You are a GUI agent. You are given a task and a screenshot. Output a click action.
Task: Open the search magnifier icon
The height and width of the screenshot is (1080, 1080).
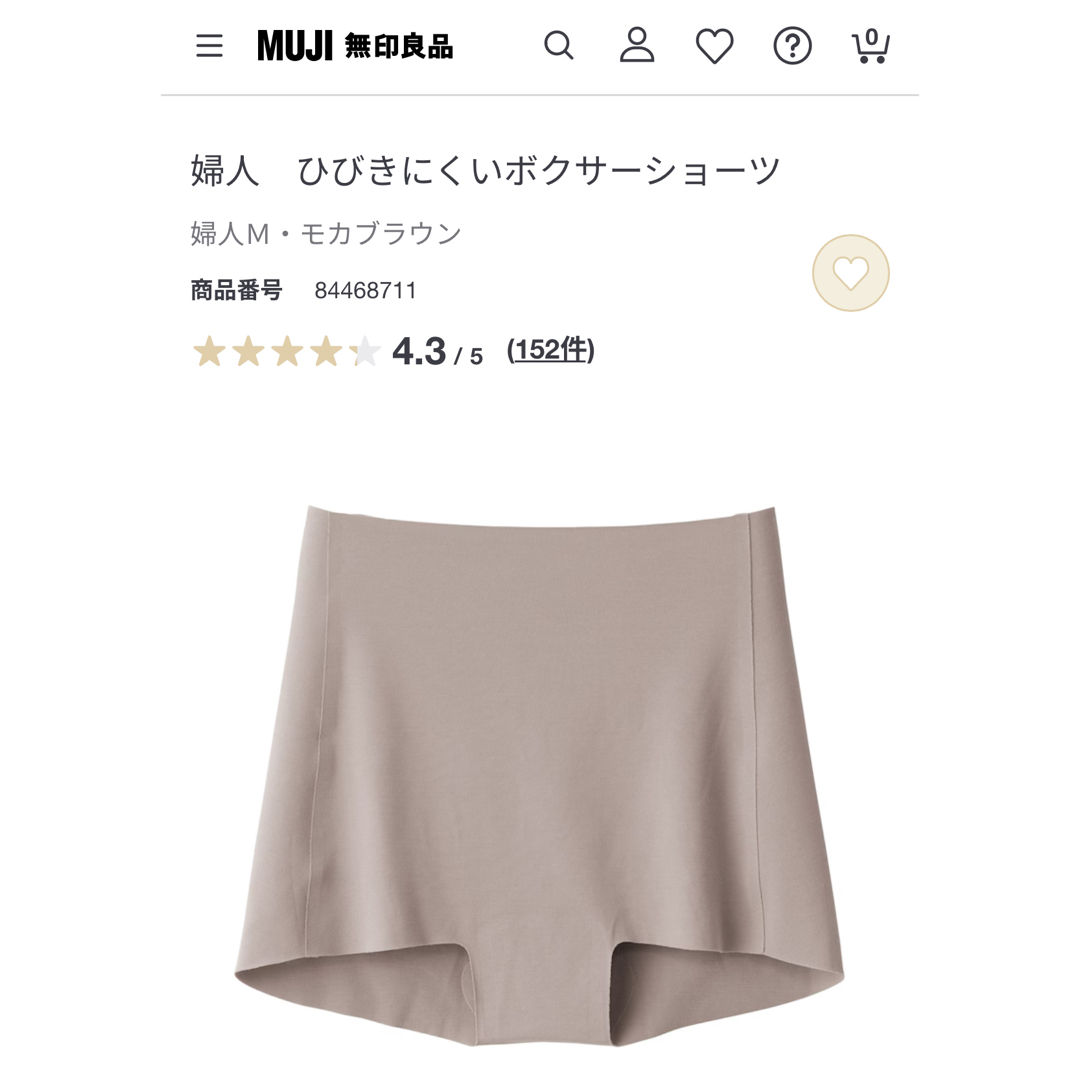(559, 46)
